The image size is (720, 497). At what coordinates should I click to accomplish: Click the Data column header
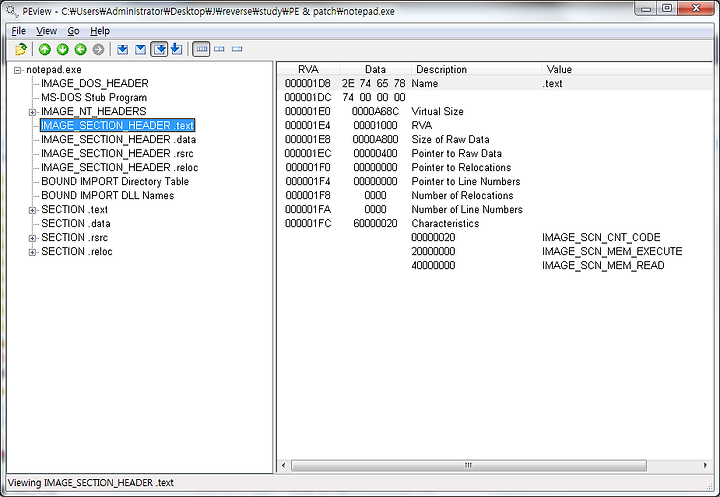[375, 69]
